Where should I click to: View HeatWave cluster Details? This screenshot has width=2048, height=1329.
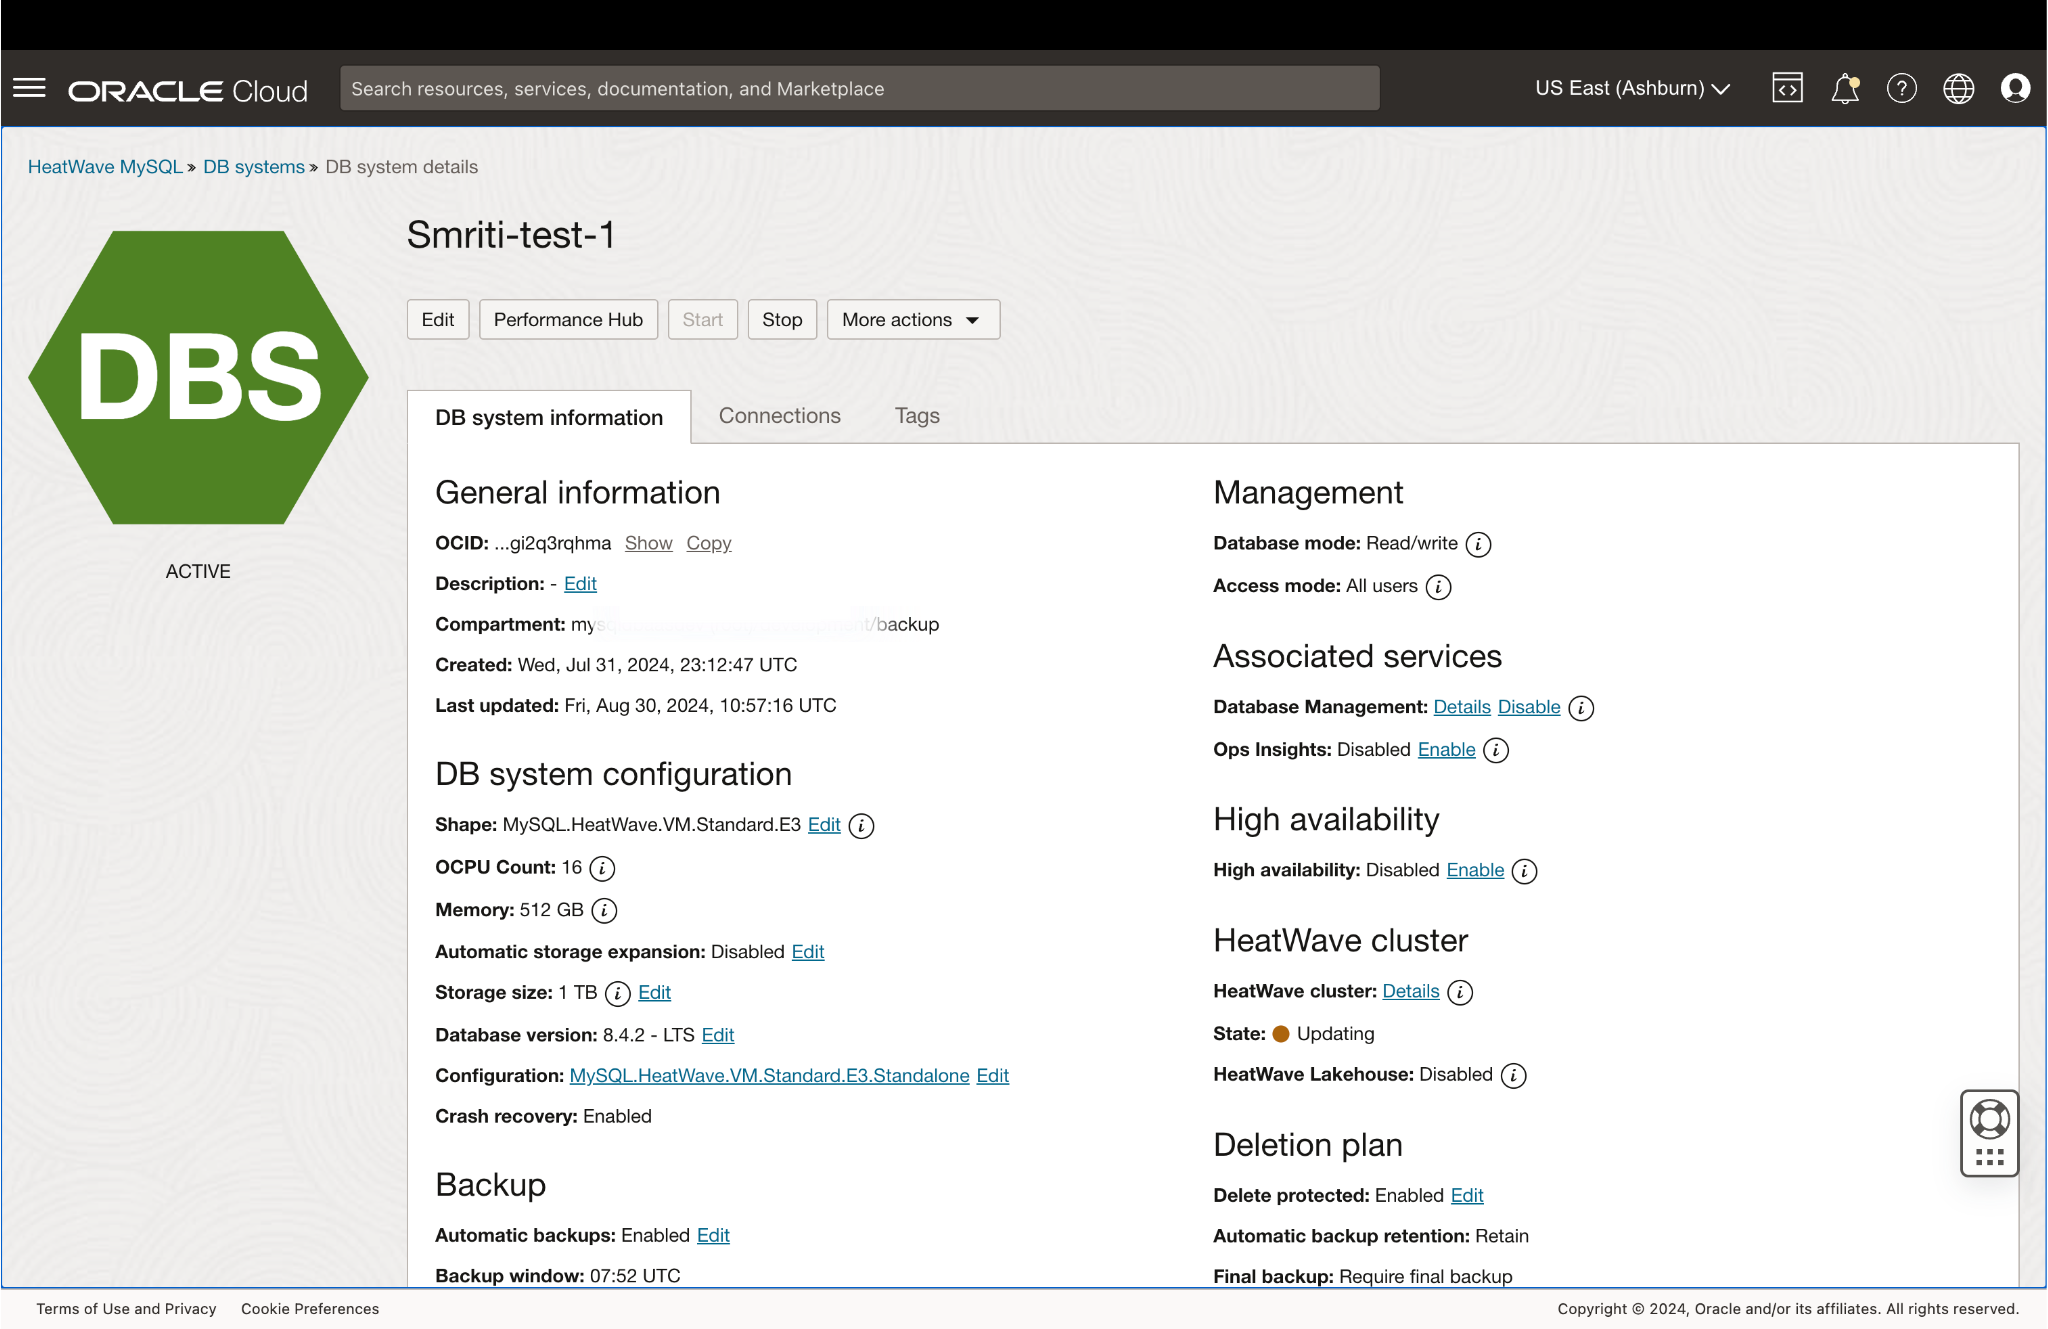[1409, 991]
